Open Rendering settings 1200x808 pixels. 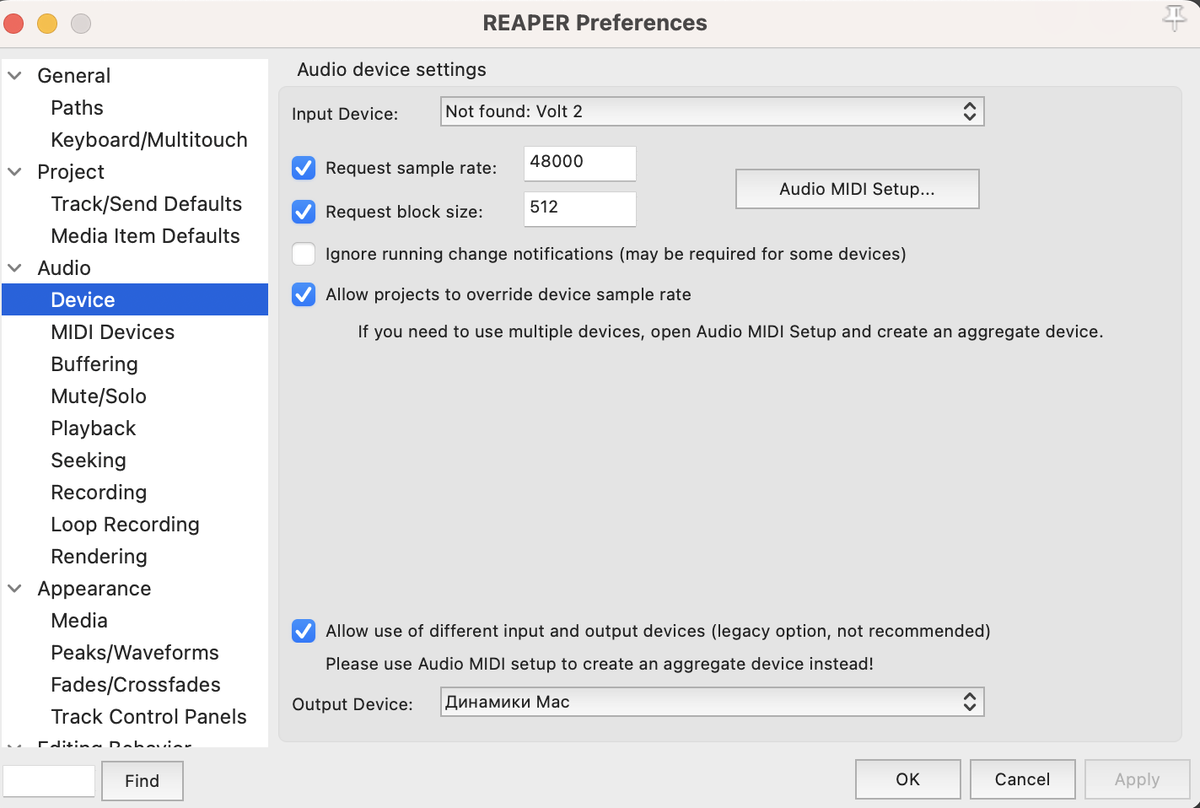[x=98, y=556]
